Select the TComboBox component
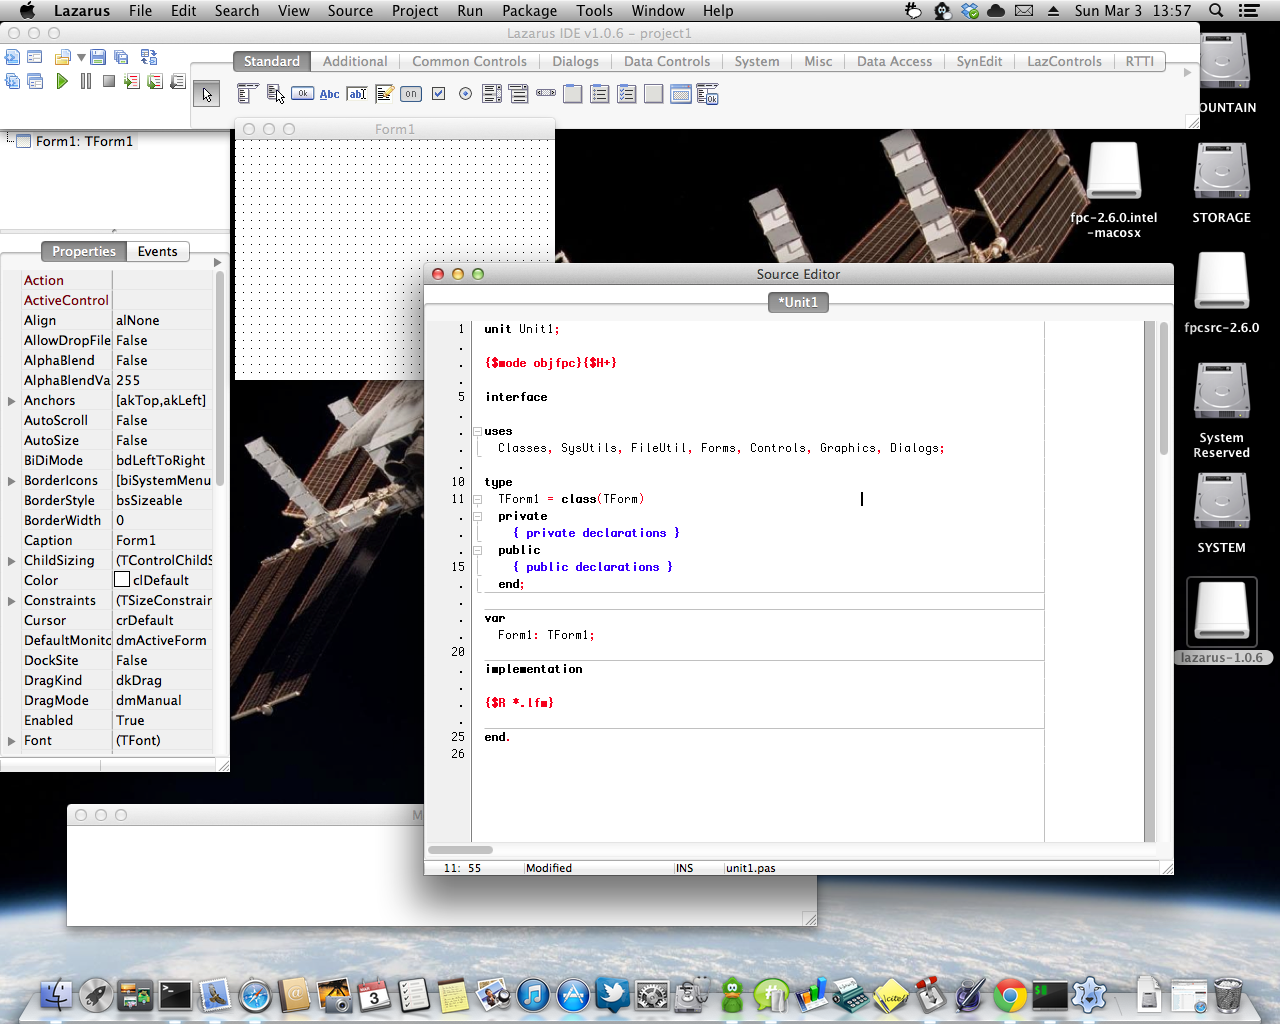 [518, 94]
